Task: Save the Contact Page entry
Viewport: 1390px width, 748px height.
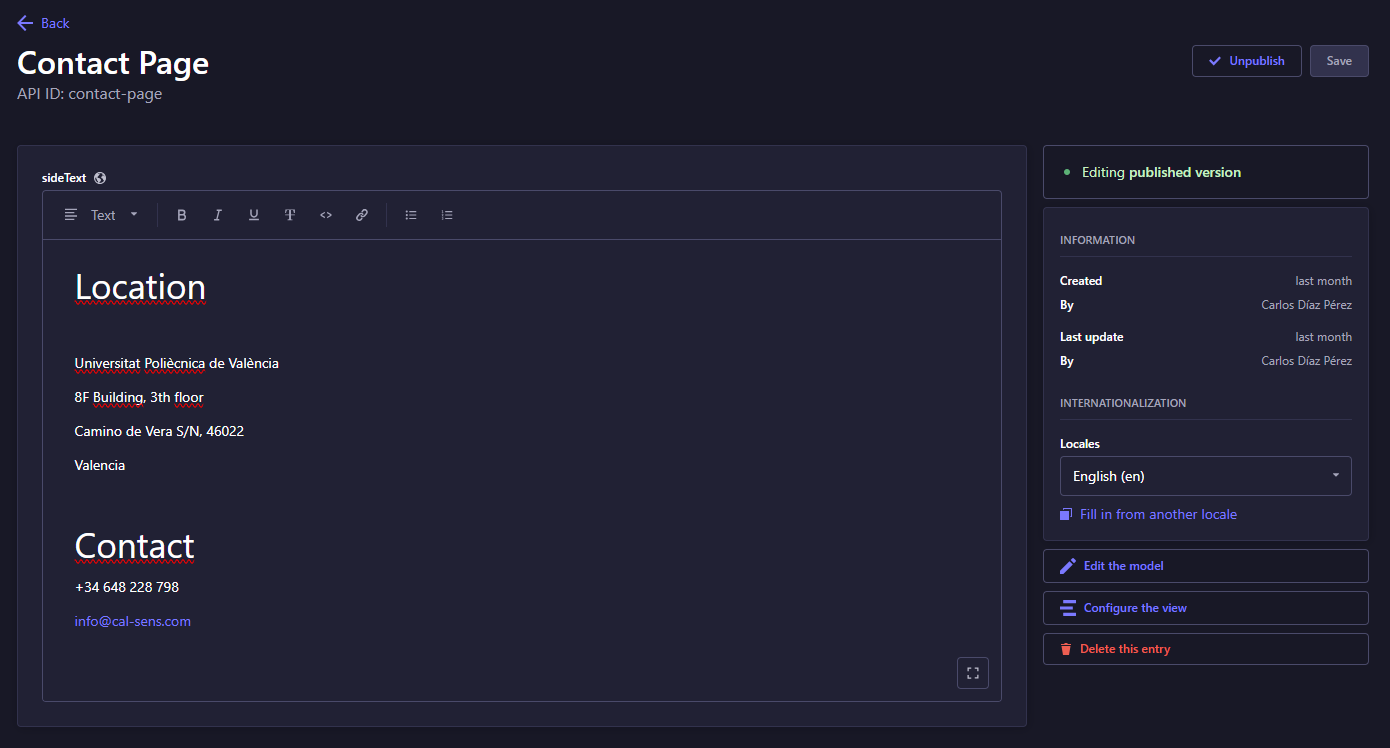Action: click(x=1339, y=61)
